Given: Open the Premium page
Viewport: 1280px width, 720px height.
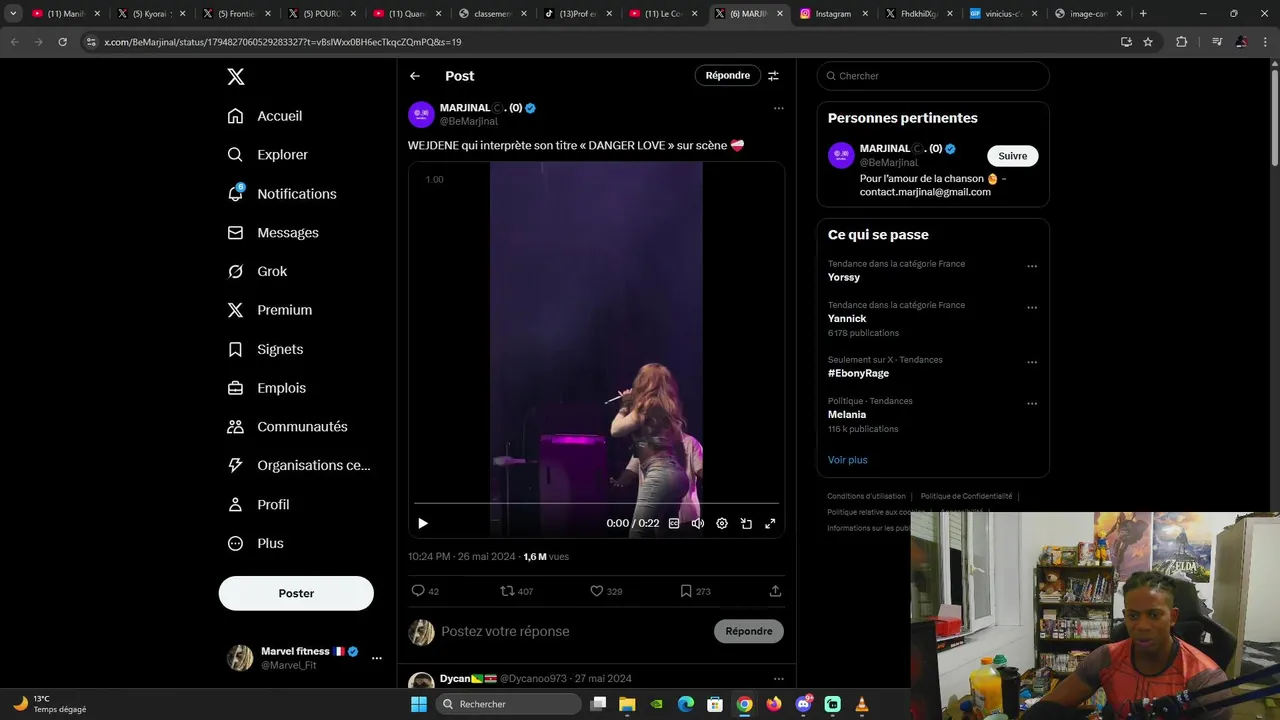Looking at the screenshot, I should tap(270, 310).
